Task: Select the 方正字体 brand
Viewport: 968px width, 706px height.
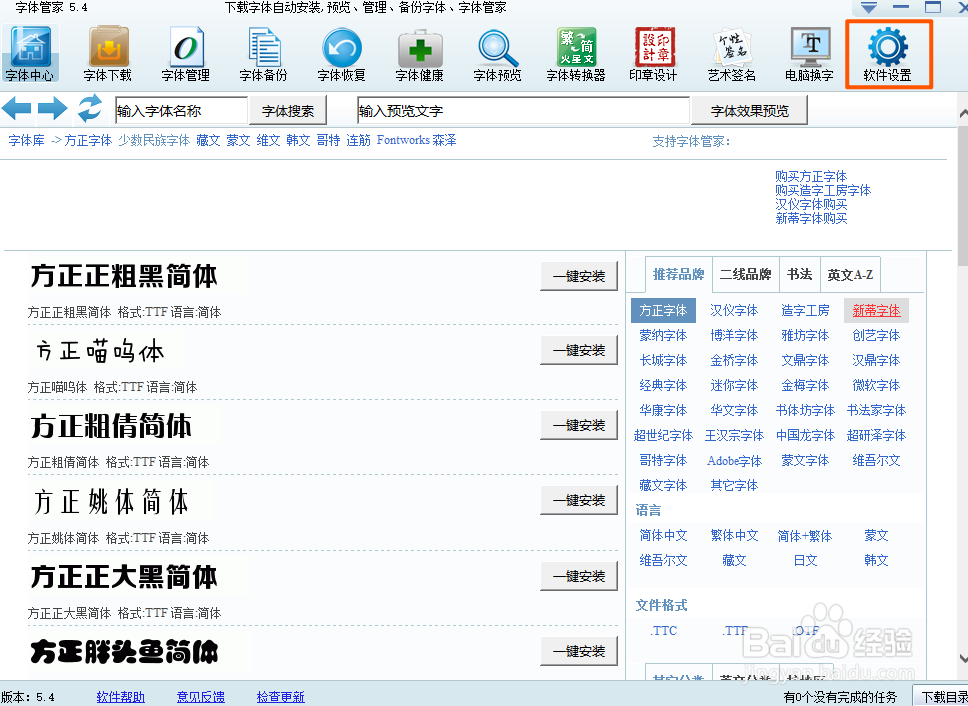Action: point(663,310)
